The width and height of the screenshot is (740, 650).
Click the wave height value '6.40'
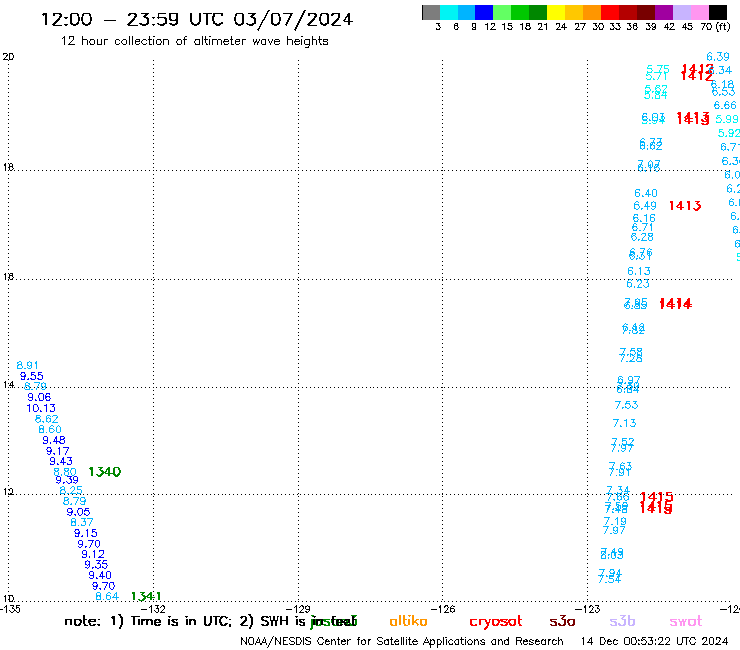pos(646,193)
